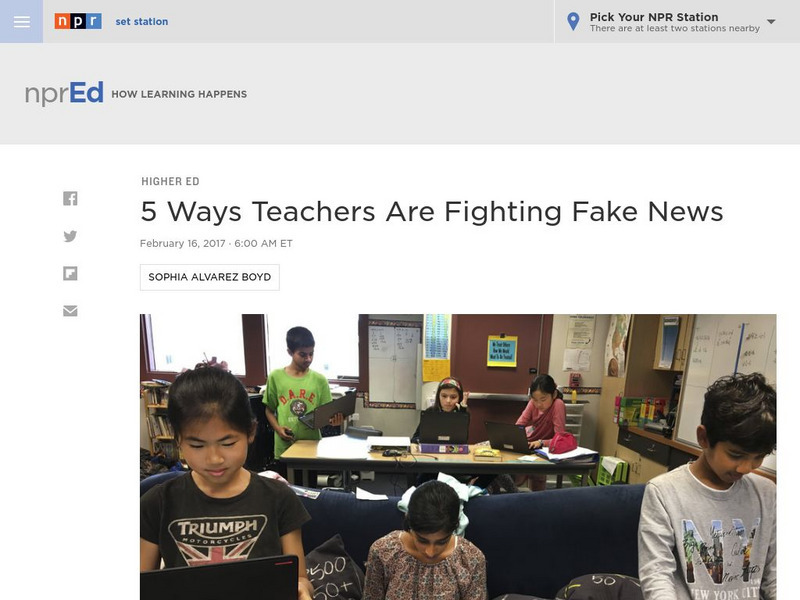Share article on Twitter

pyautogui.click(x=70, y=236)
